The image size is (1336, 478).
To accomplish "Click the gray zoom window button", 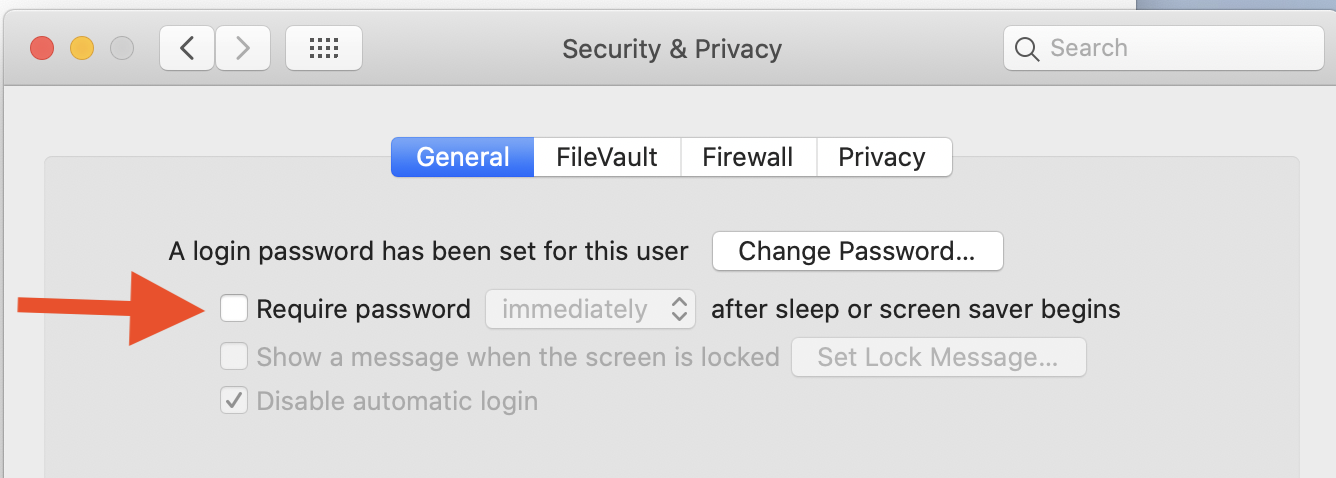I will click(122, 48).
